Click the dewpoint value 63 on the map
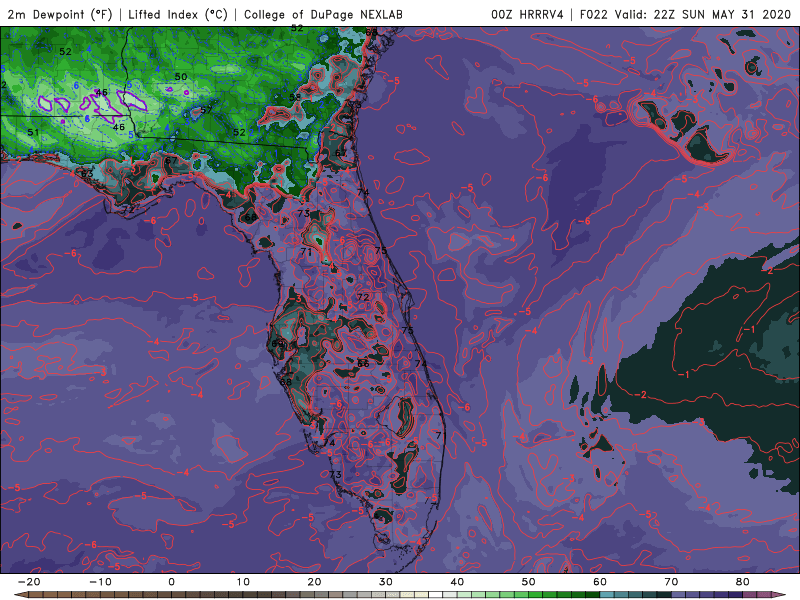 [x=87, y=173]
